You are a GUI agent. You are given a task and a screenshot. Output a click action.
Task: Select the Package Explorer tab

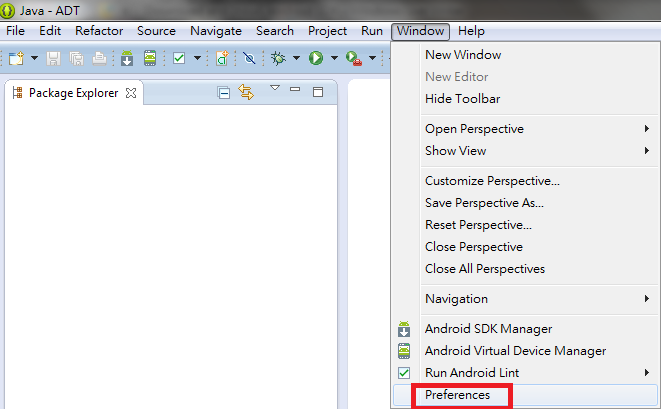(x=73, y=93)
